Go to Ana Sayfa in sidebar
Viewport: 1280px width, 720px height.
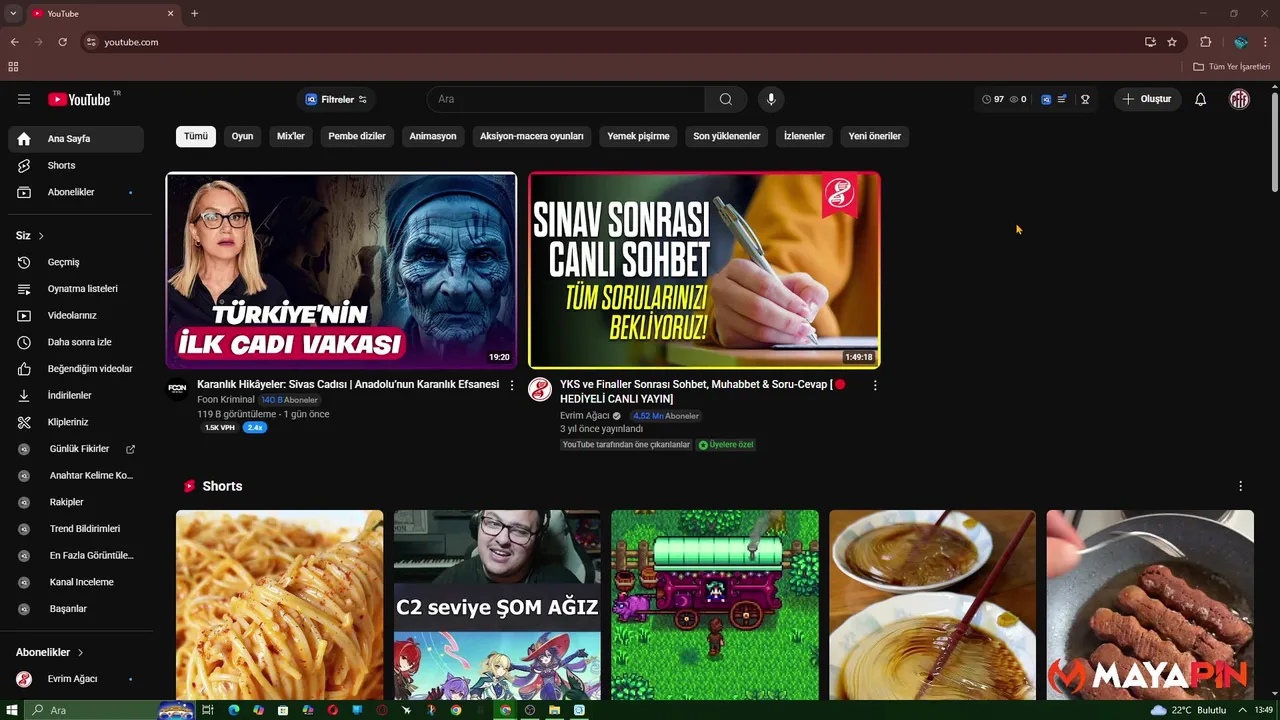76,139
